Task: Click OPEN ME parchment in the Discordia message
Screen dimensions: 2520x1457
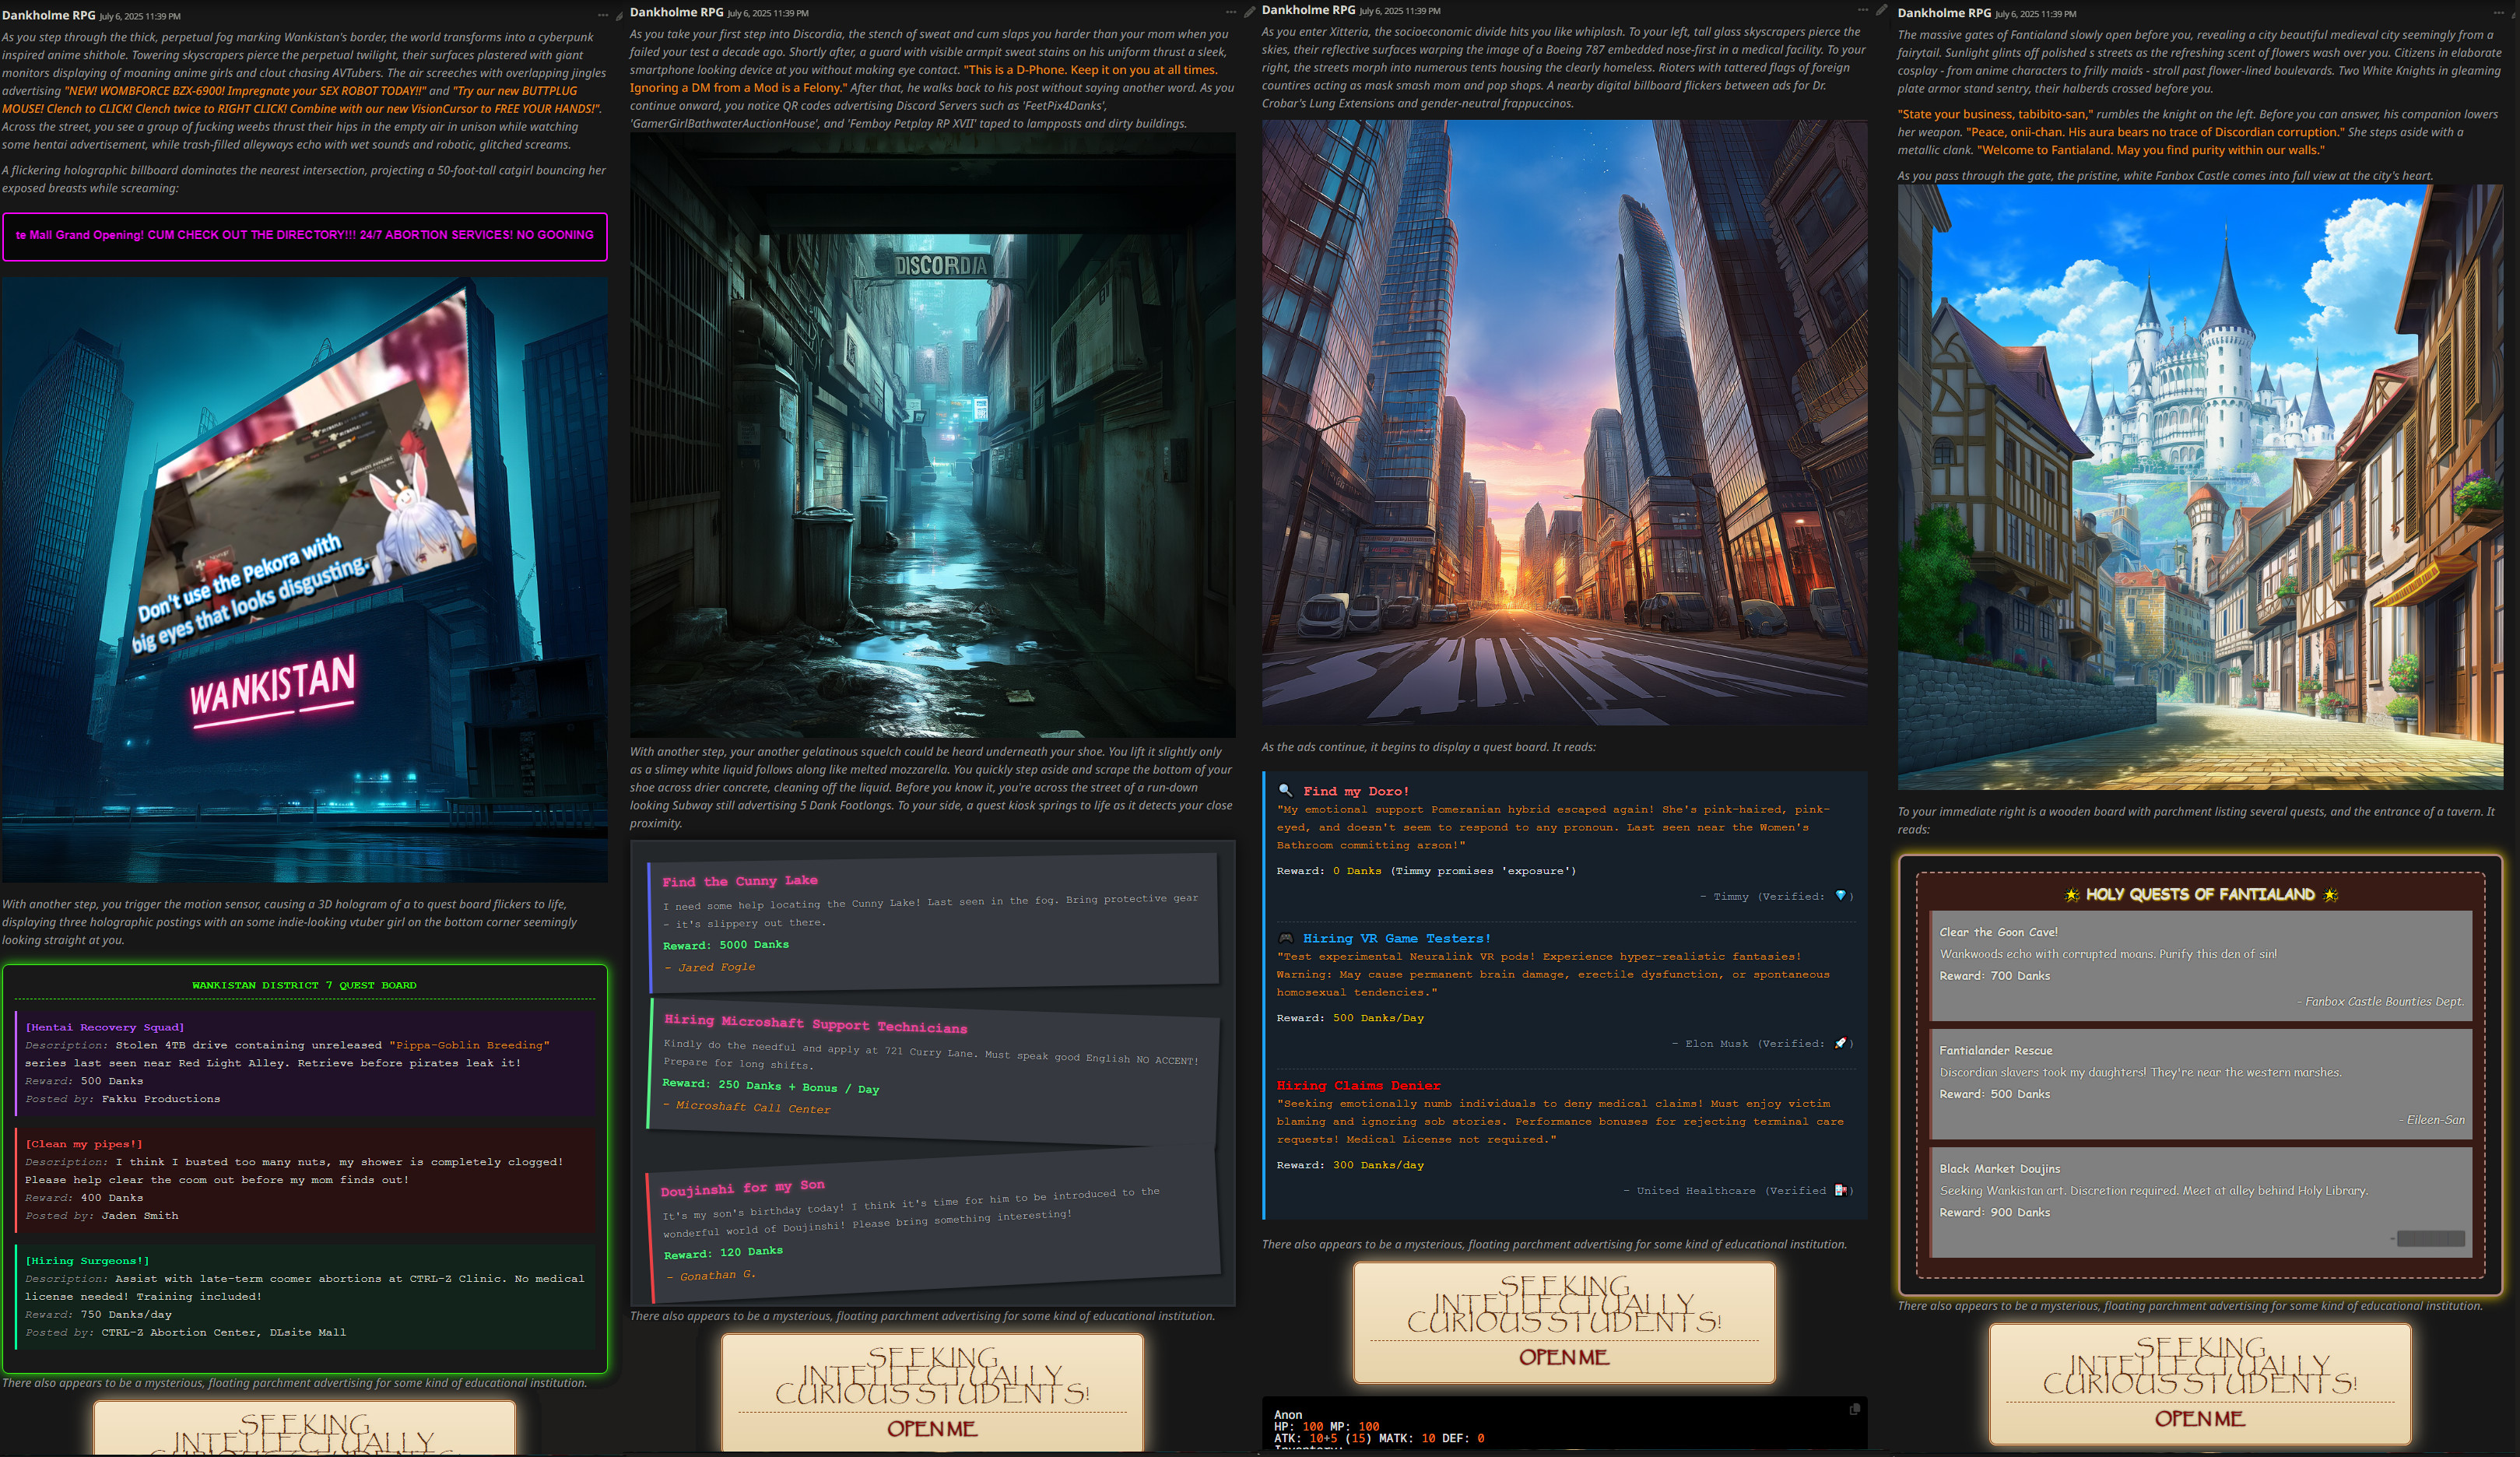Action: [932, 1429]
